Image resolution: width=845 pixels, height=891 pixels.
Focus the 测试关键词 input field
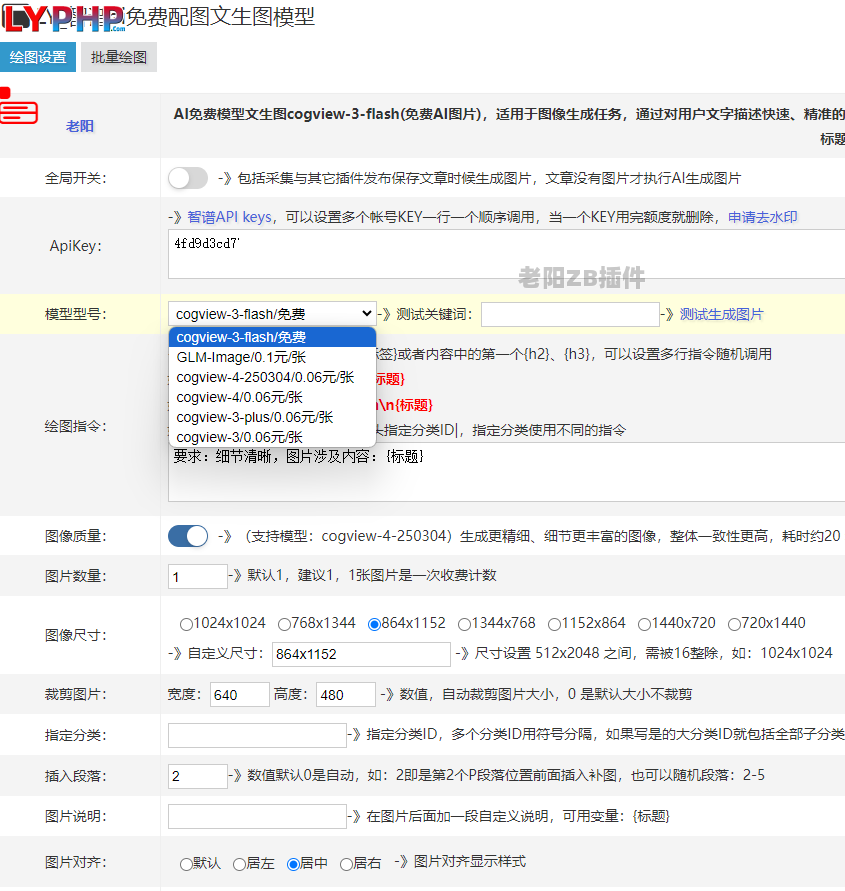[x=570, y=314]
